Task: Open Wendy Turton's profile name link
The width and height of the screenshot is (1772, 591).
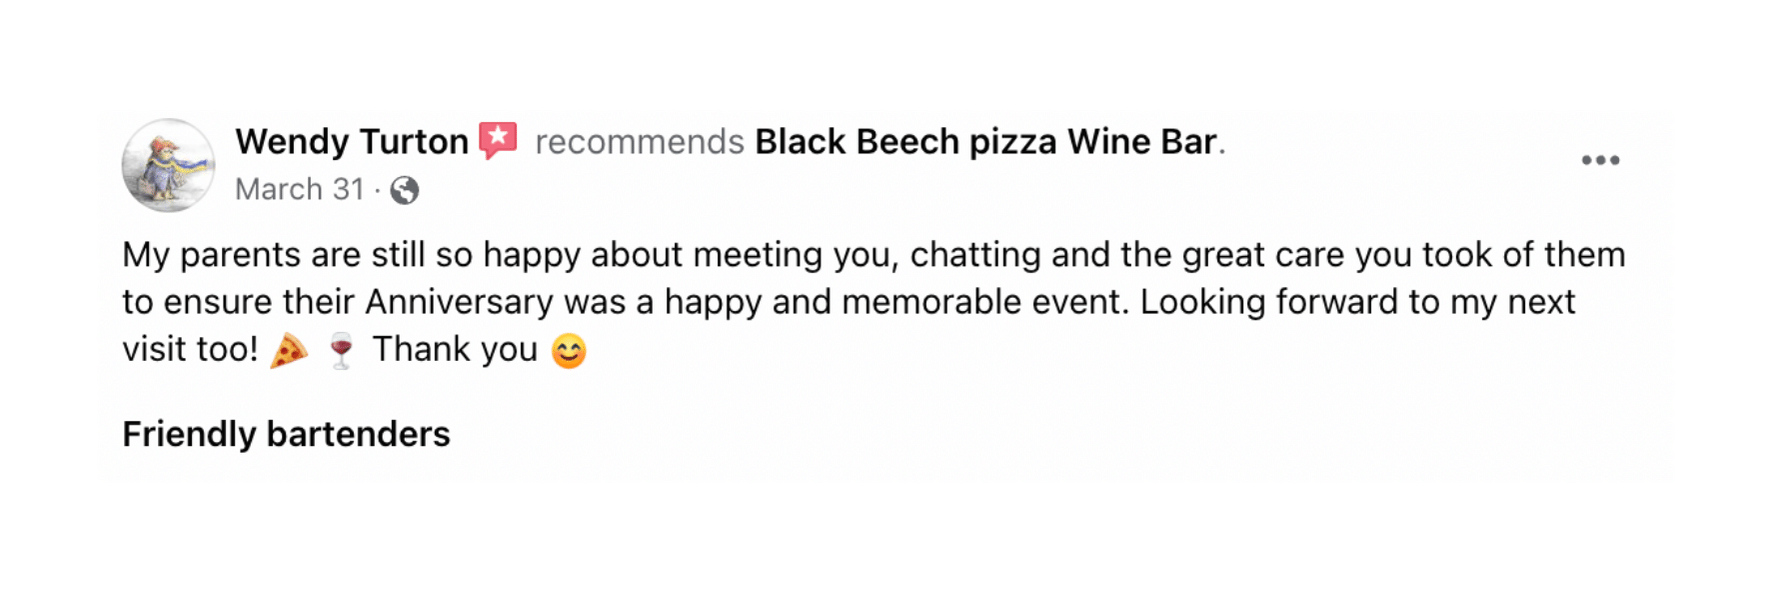Action: 352,142
